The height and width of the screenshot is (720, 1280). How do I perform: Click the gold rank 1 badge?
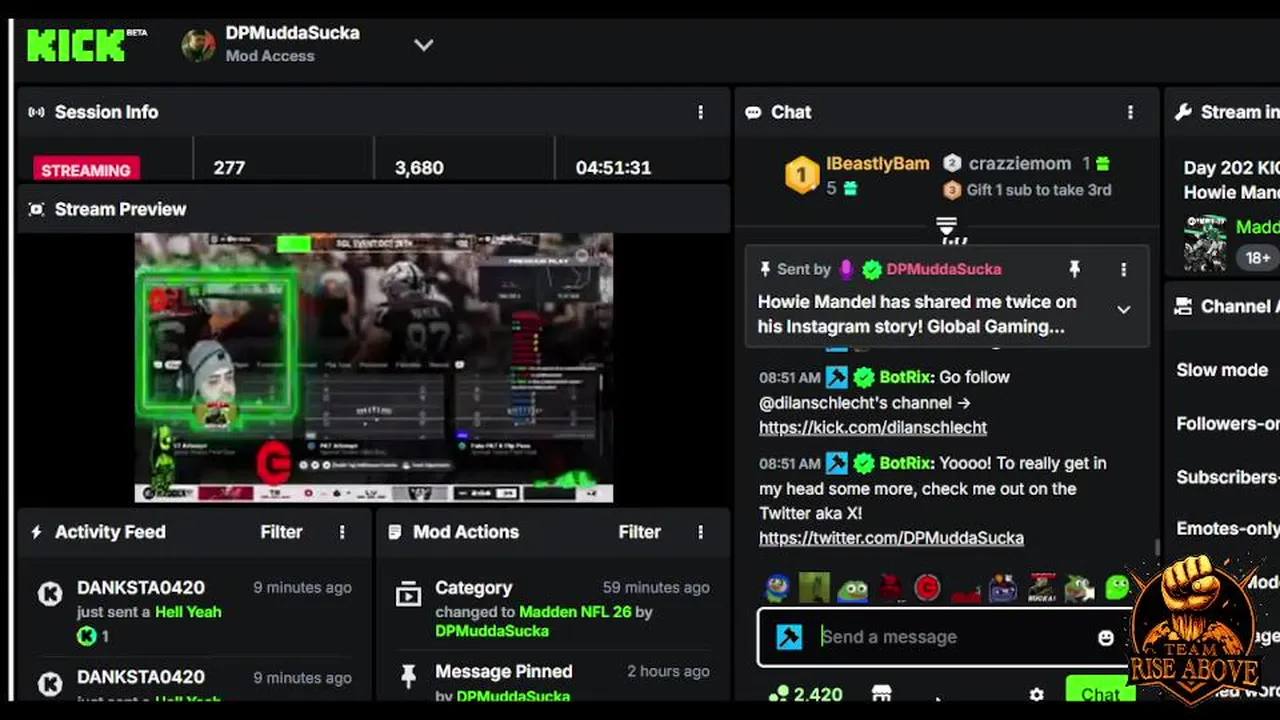pos(801,175)
